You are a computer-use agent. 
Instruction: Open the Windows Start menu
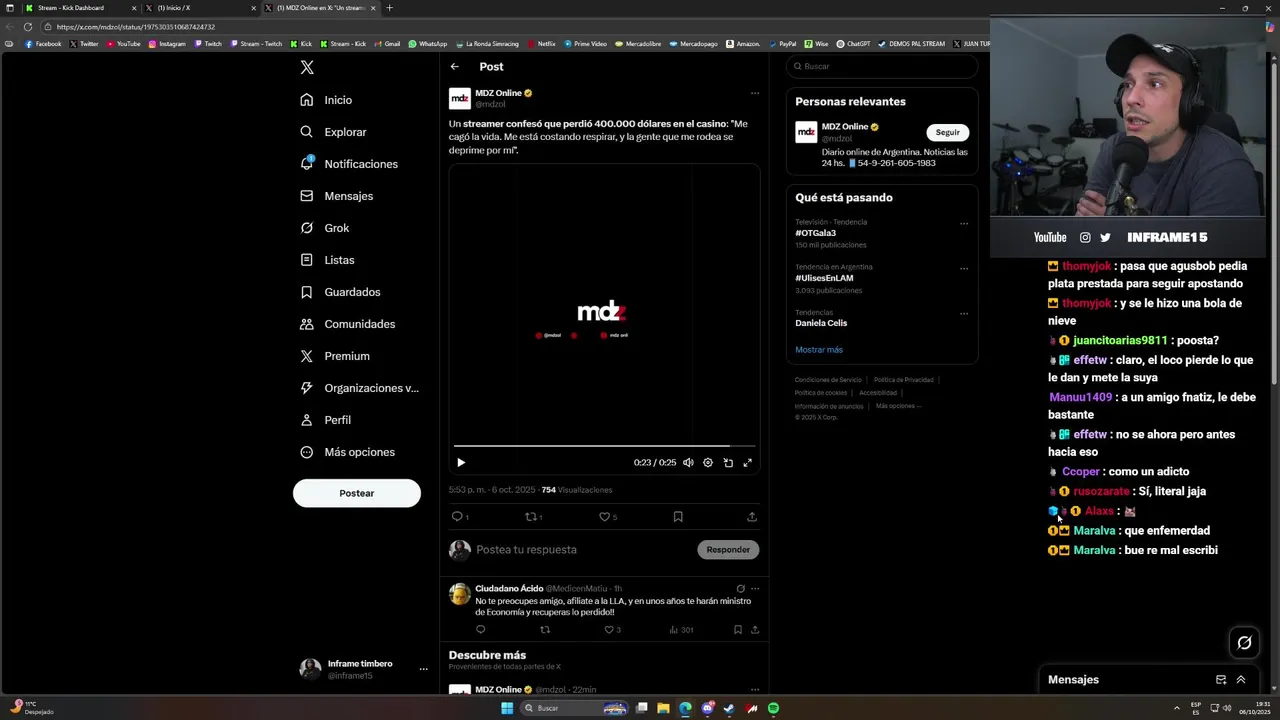tap(507, 708)
